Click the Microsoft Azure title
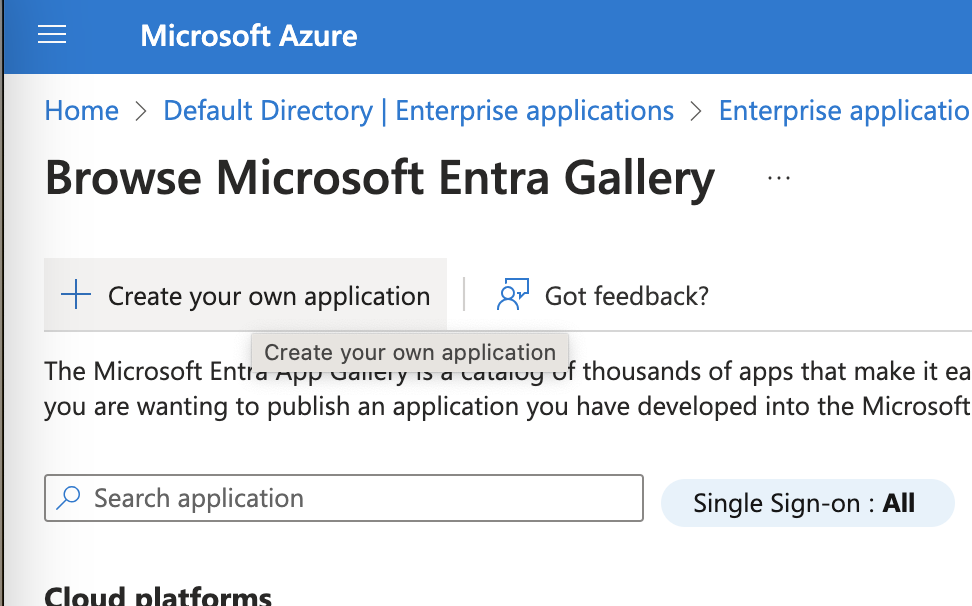 249,36
